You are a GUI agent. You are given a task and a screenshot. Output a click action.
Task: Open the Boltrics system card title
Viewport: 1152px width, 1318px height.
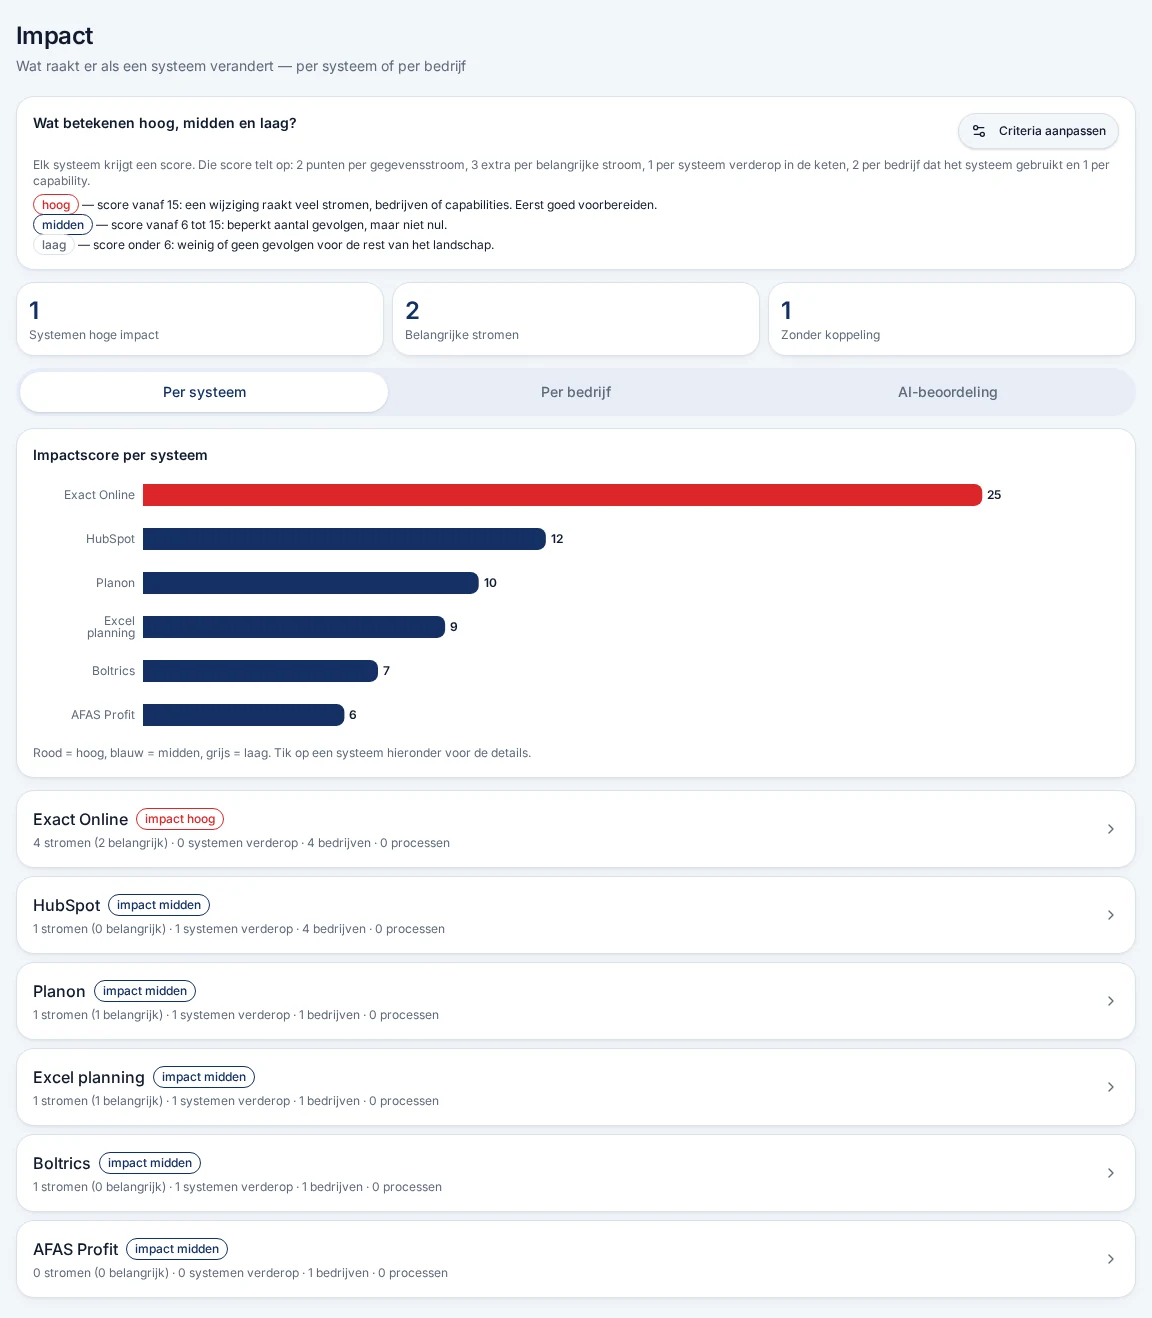61,1163
